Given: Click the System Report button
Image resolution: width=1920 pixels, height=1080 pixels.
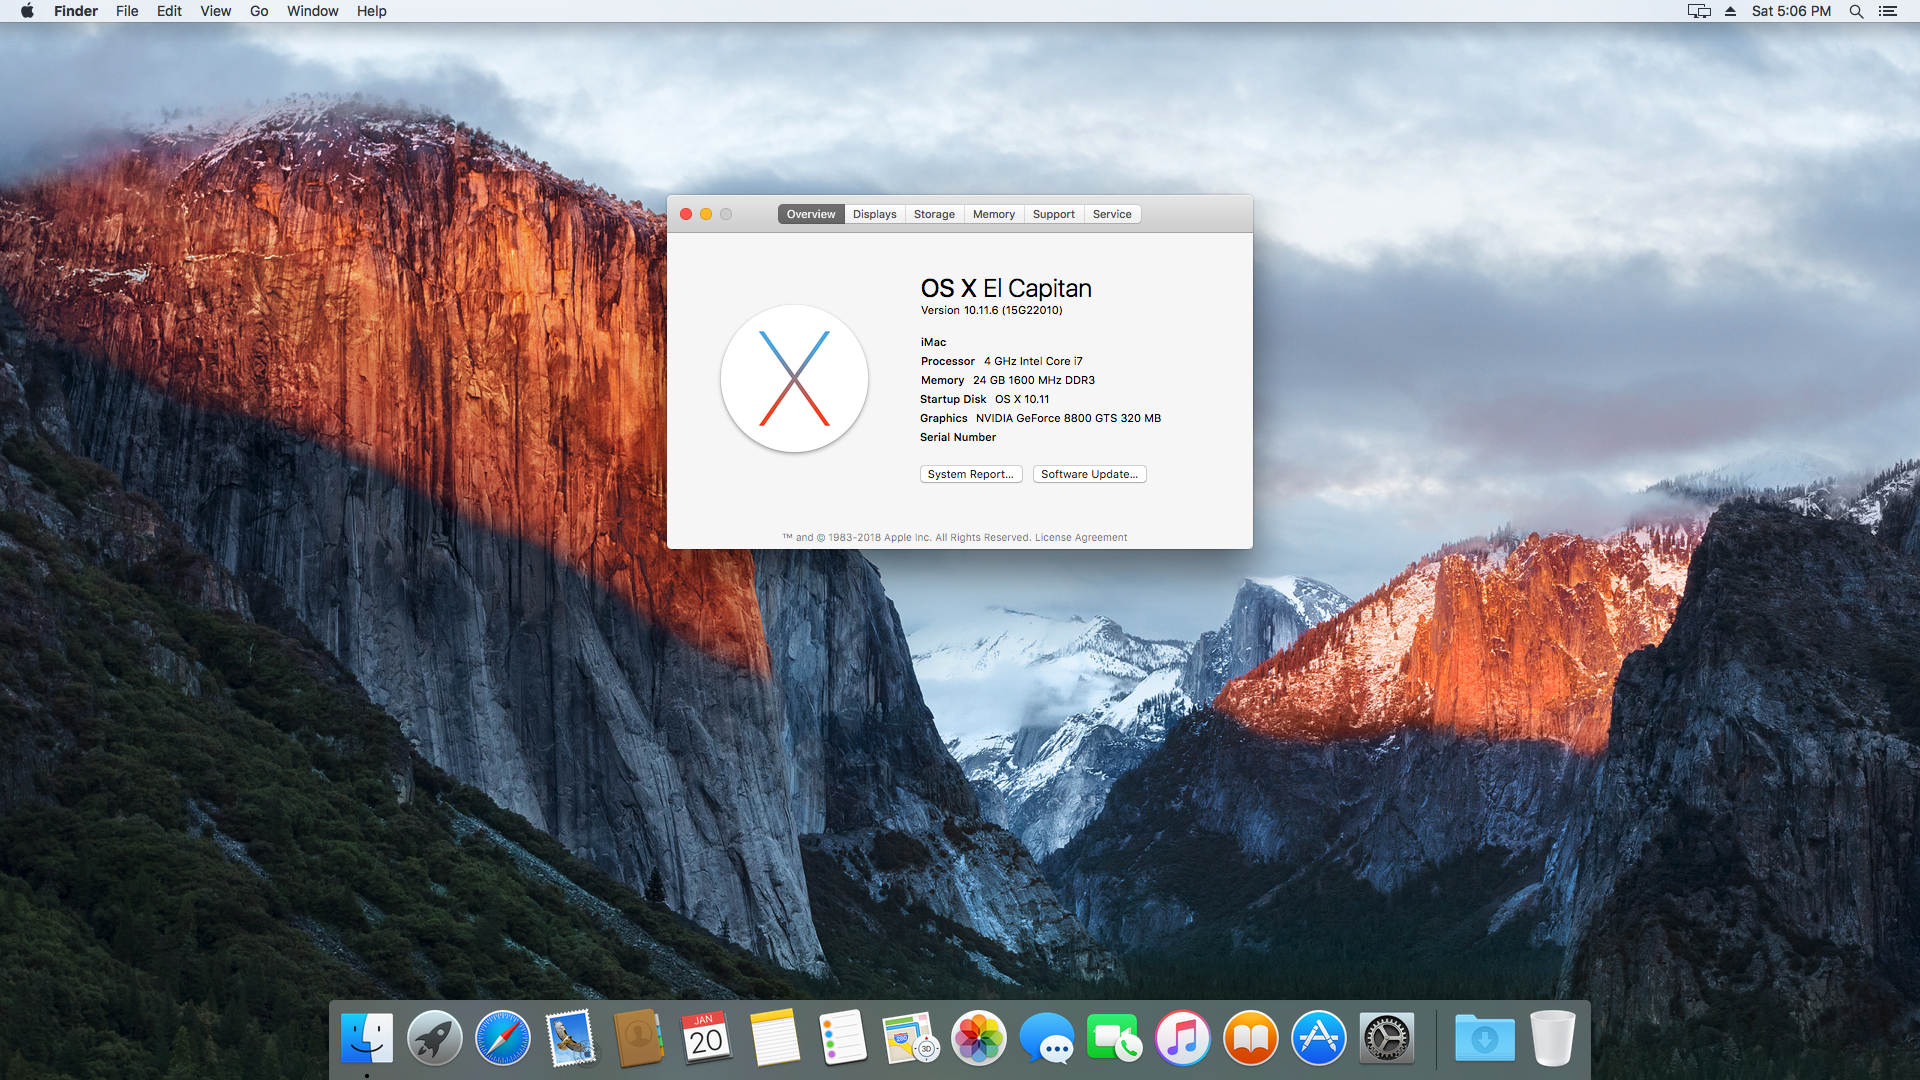Looking at the screenshot, I should (970, 474).
